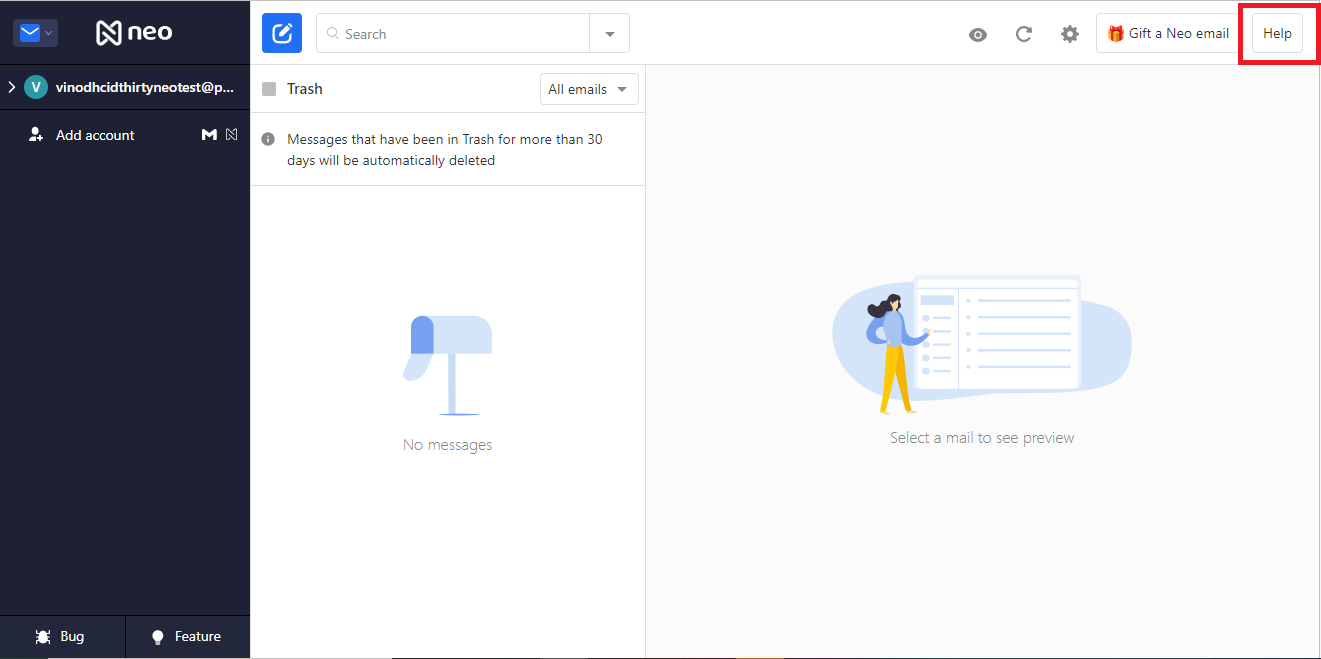Viewport: 1321px width, 659px height.
Task: Click the mailbox illustration in the empty list
Action: 448,365
